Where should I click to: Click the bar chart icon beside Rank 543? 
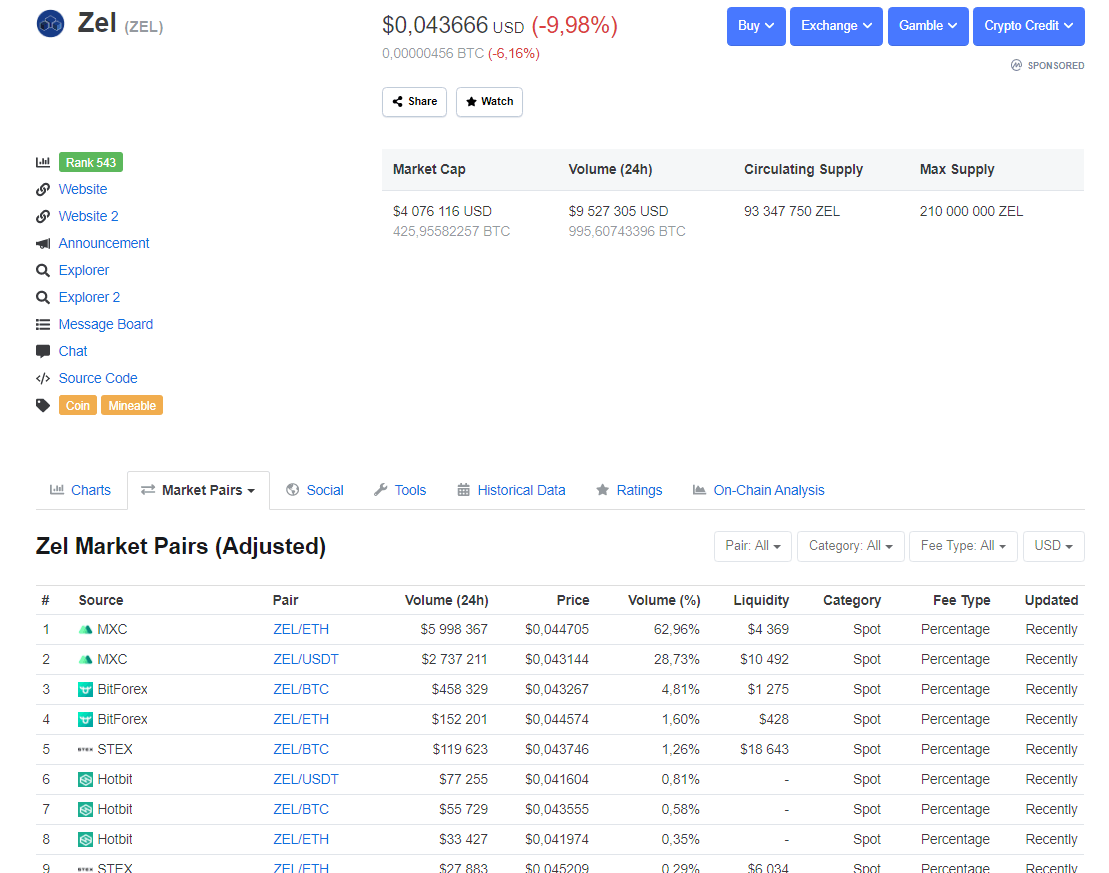(x=43, y=162)
